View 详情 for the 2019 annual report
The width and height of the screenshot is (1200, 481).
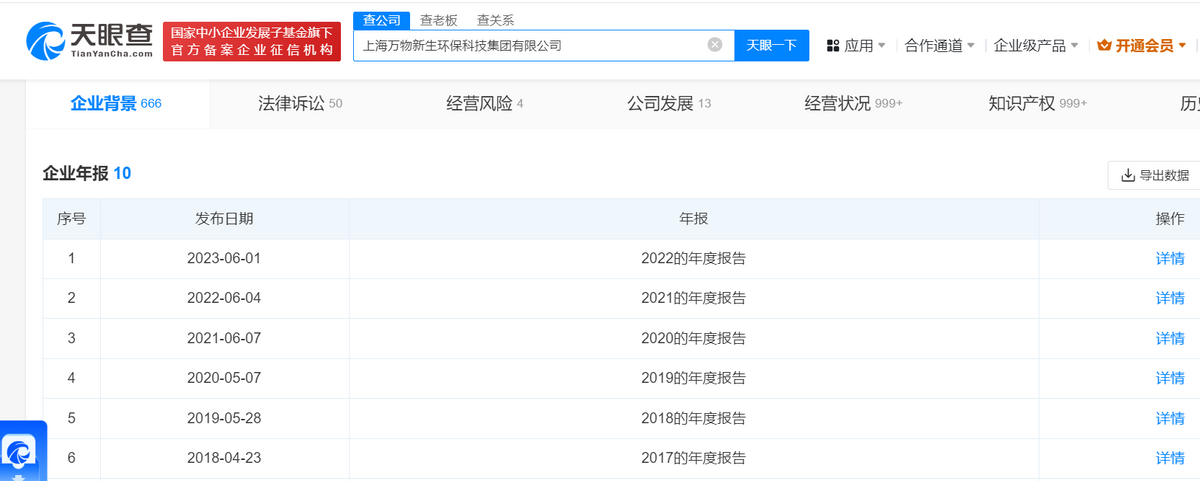pos(1169,378)
